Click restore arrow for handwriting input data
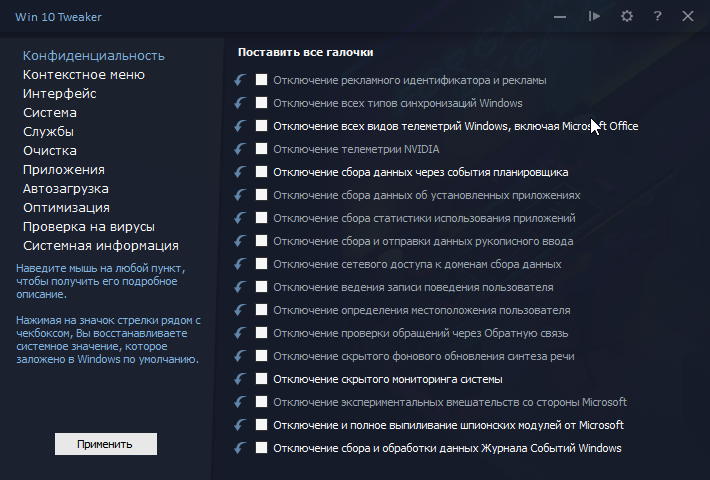 pos(240,241)
